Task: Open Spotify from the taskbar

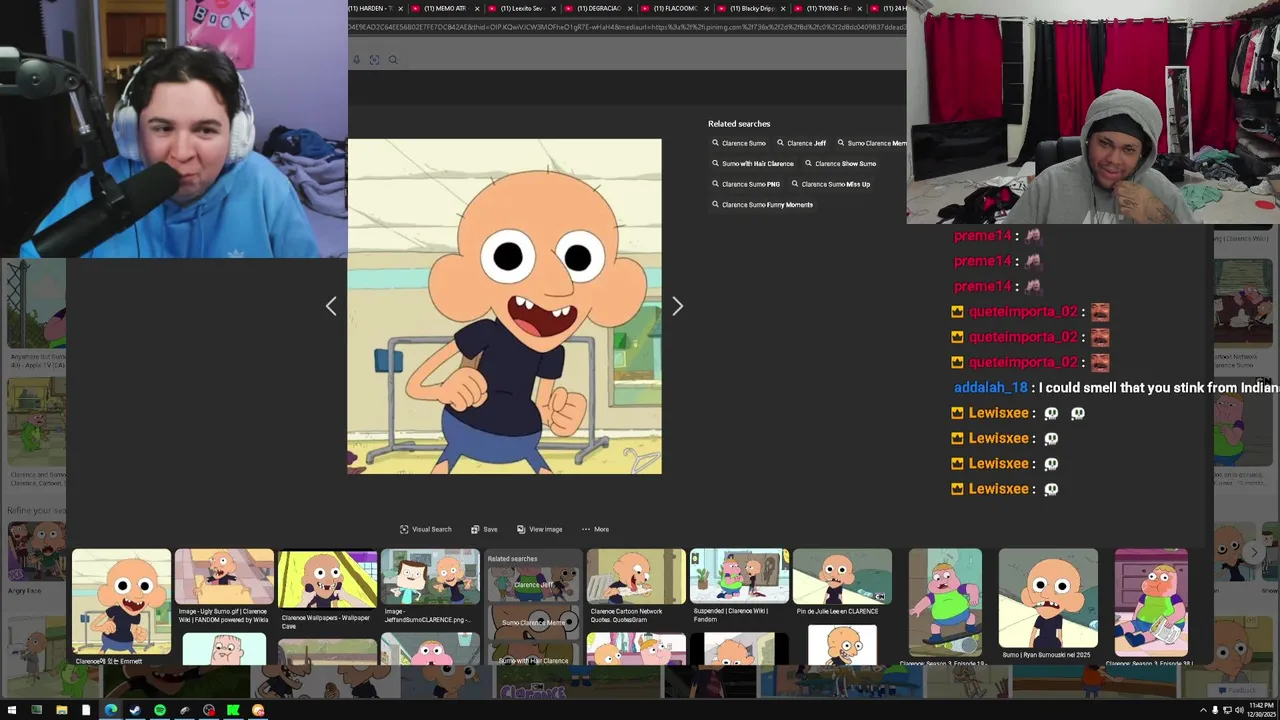Action: click(x=160, y=711)
